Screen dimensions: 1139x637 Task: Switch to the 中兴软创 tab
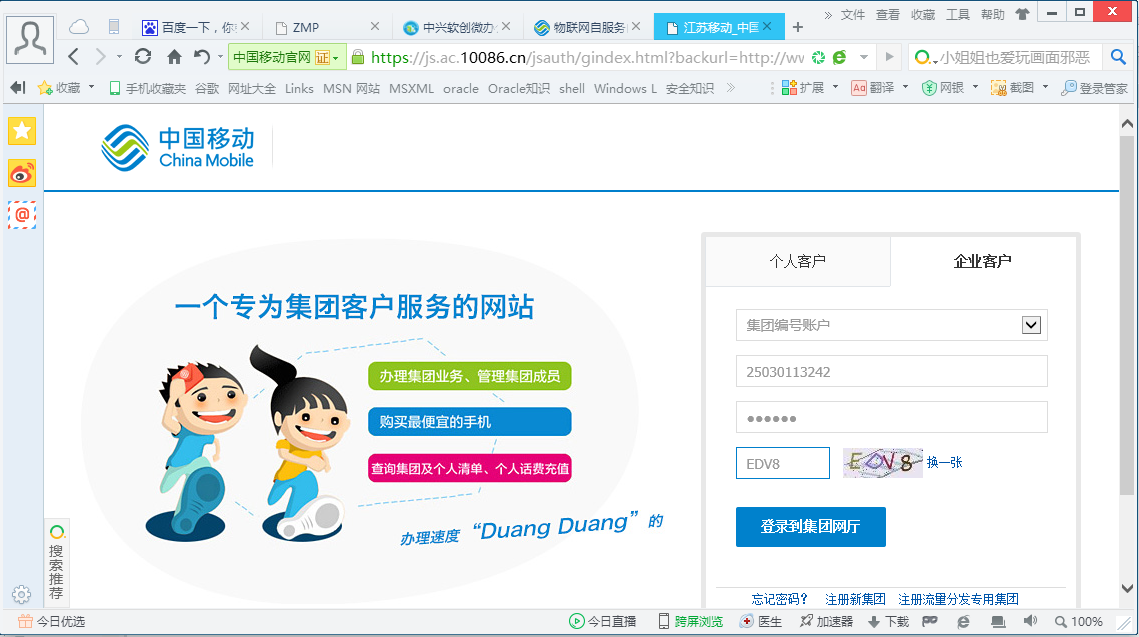(x=456, y=28)
